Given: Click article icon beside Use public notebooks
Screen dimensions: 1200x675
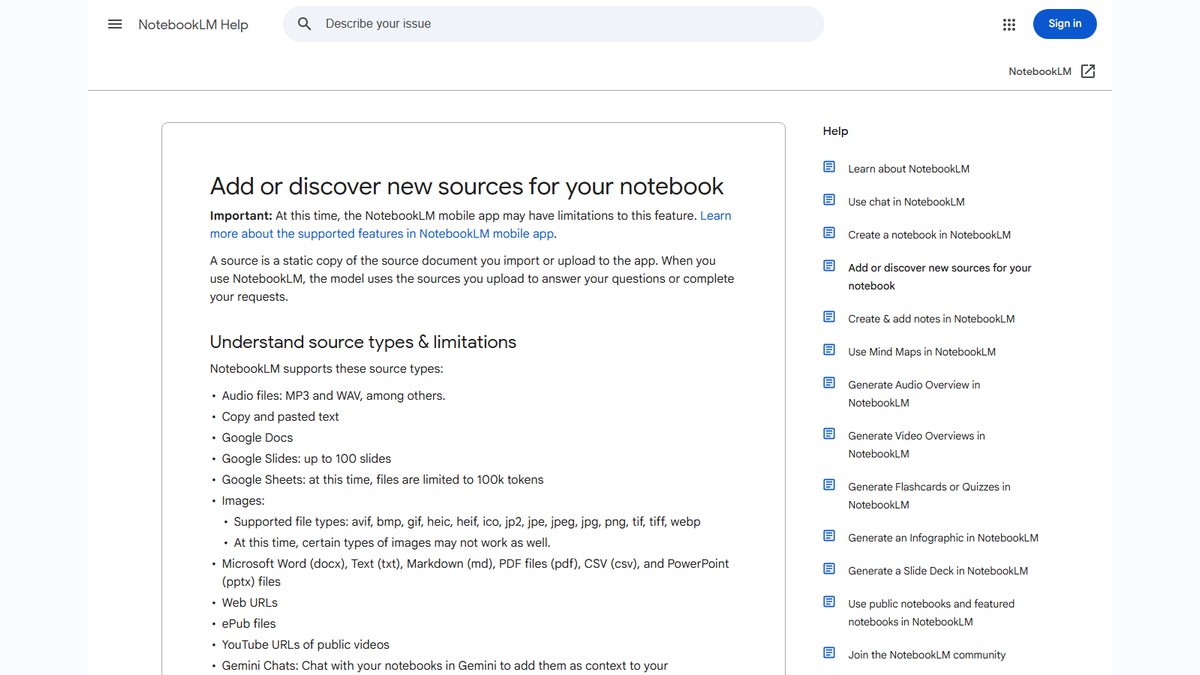Looking at the screenshot, I should (829, 602).
